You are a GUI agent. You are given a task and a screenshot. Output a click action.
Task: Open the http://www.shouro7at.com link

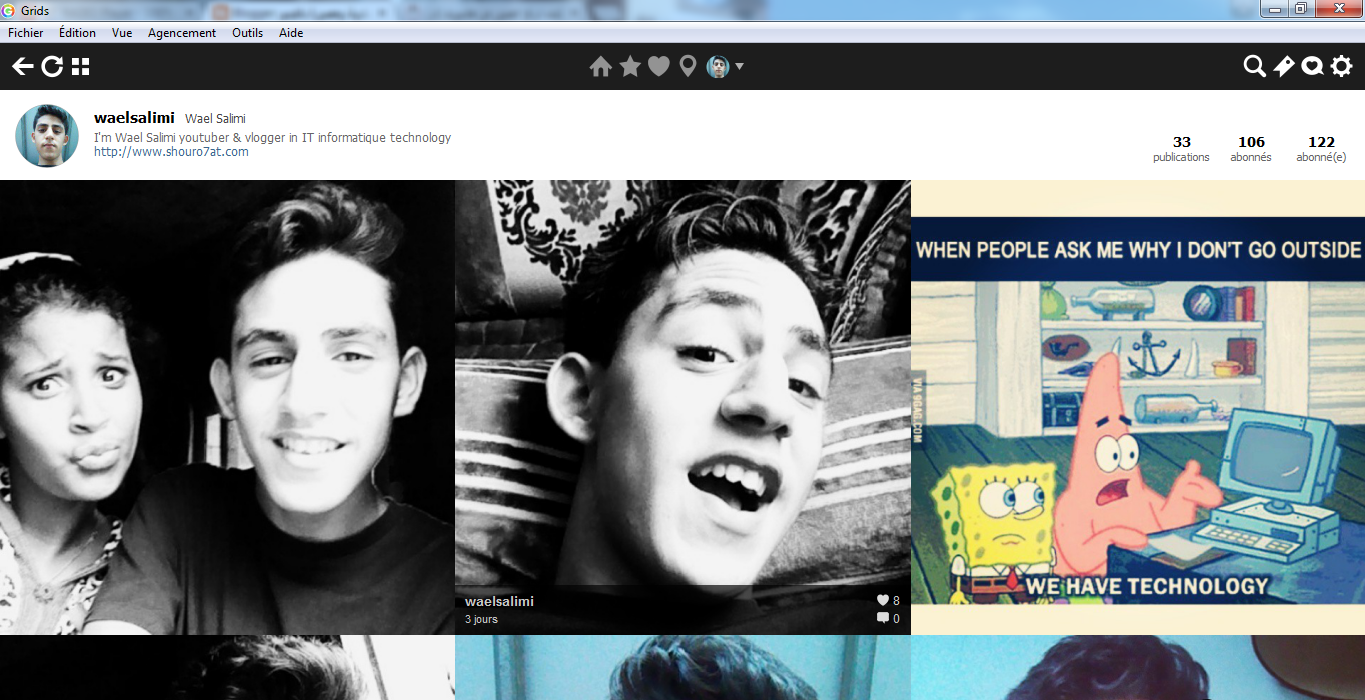(x=171, y=152)
